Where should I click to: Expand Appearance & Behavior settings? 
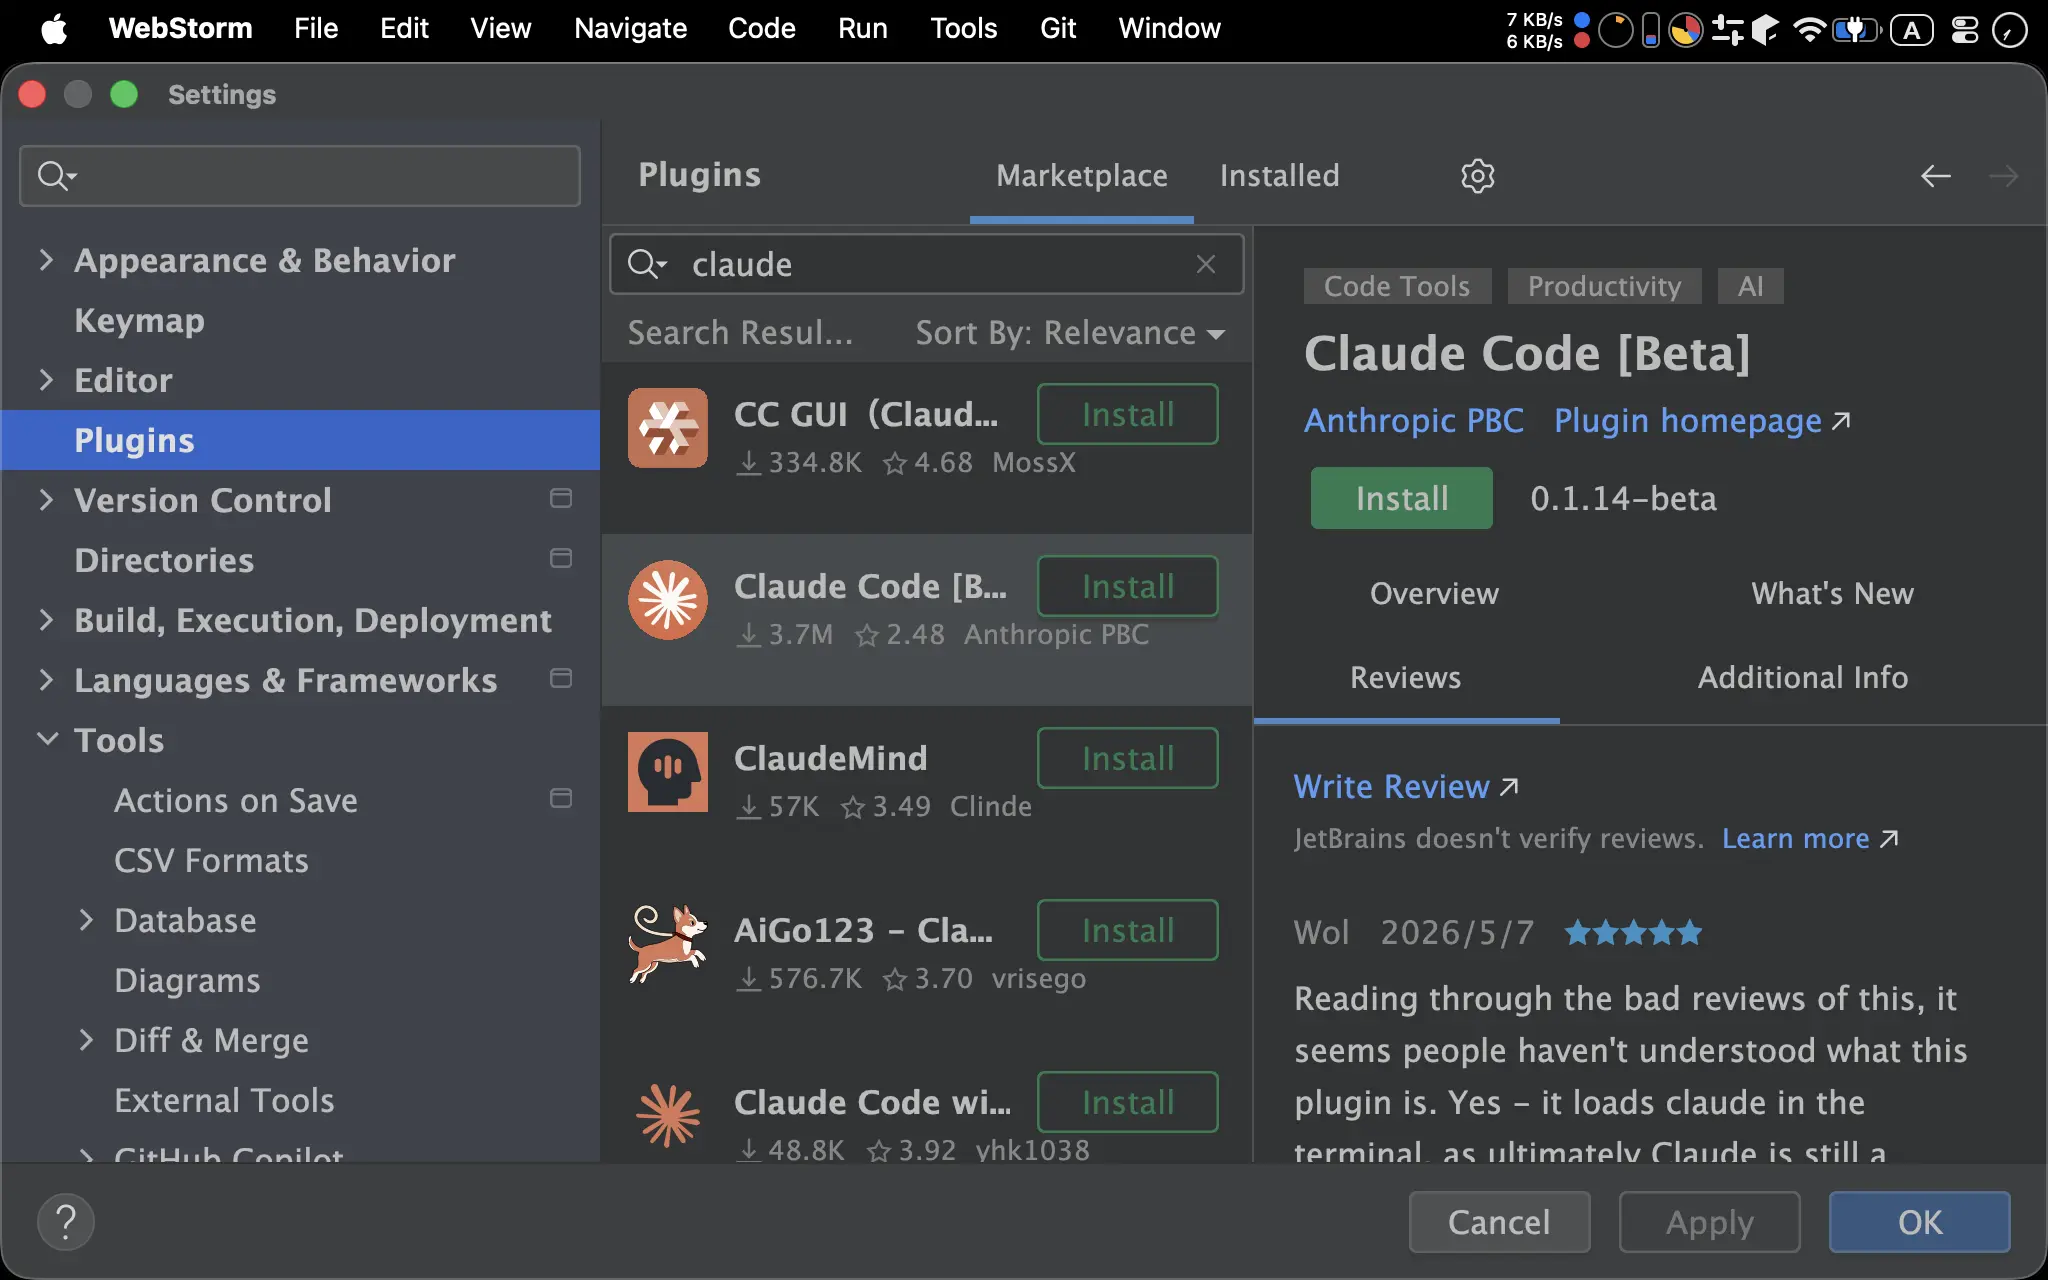pyautogui.click(x=46, y=260)
